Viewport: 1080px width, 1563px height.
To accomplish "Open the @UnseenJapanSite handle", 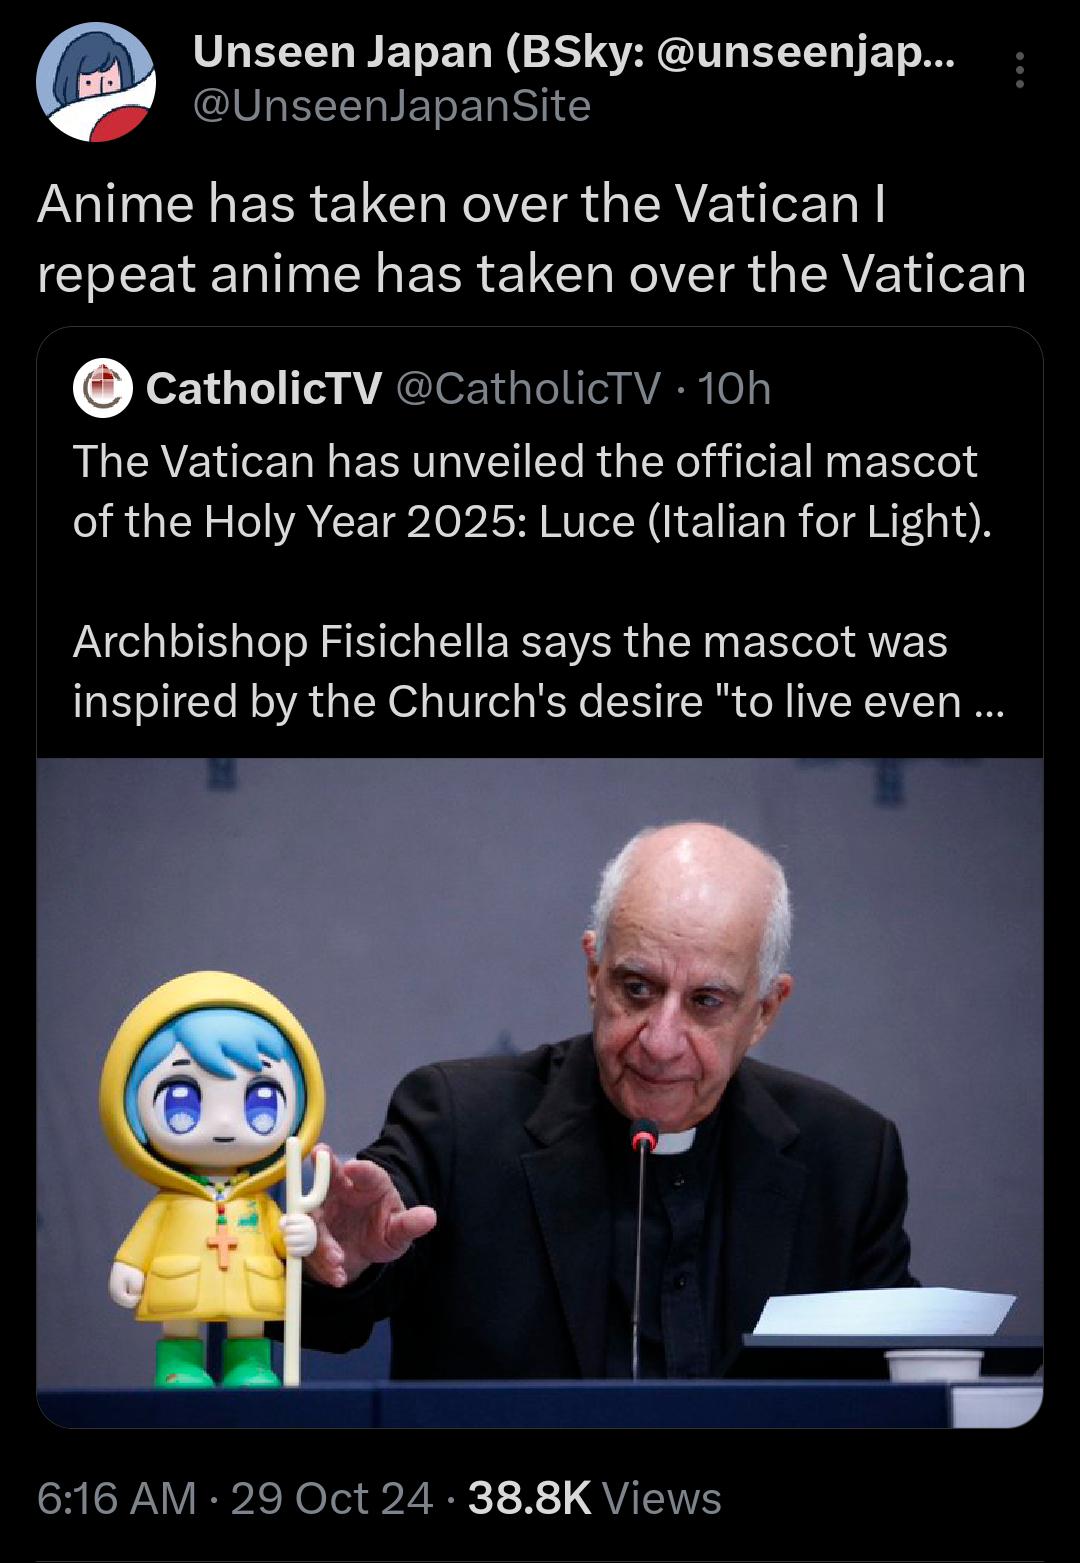I will click(392, 106).
